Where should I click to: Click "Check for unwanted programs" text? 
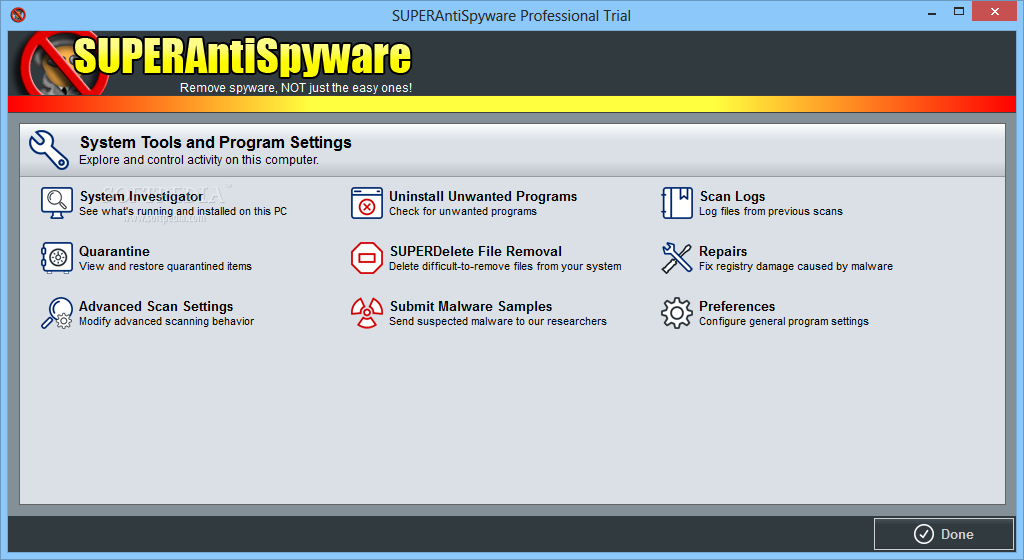463,211
